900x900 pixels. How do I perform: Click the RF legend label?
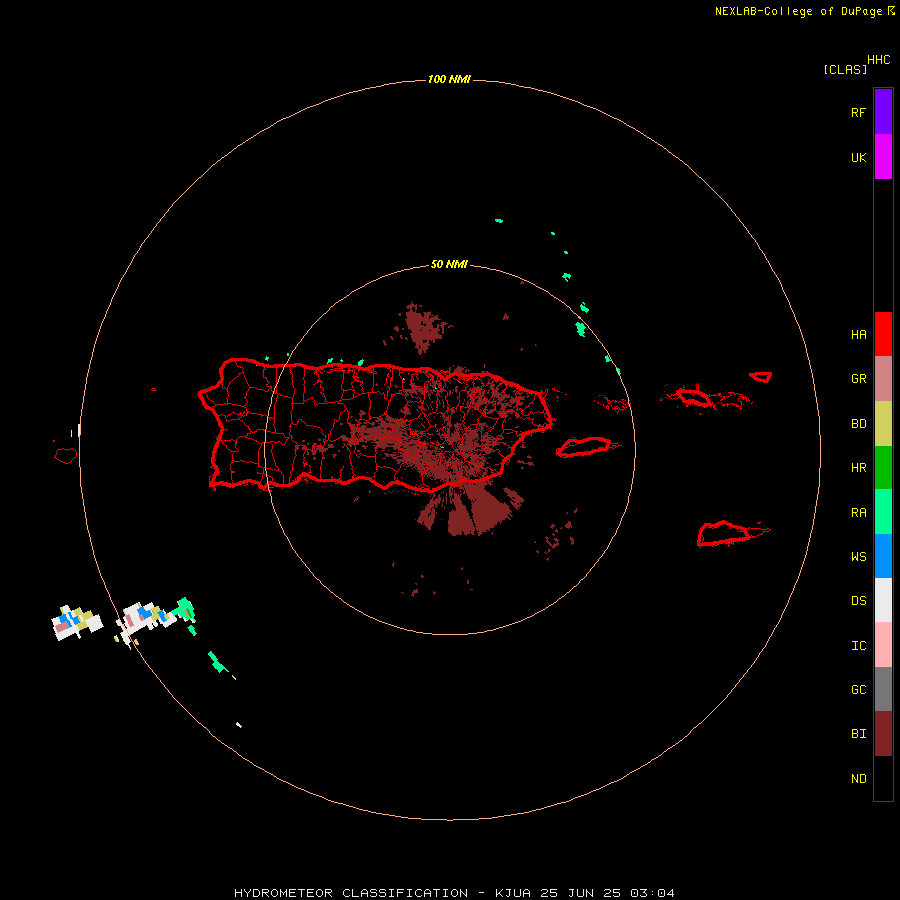pos(858,113)
